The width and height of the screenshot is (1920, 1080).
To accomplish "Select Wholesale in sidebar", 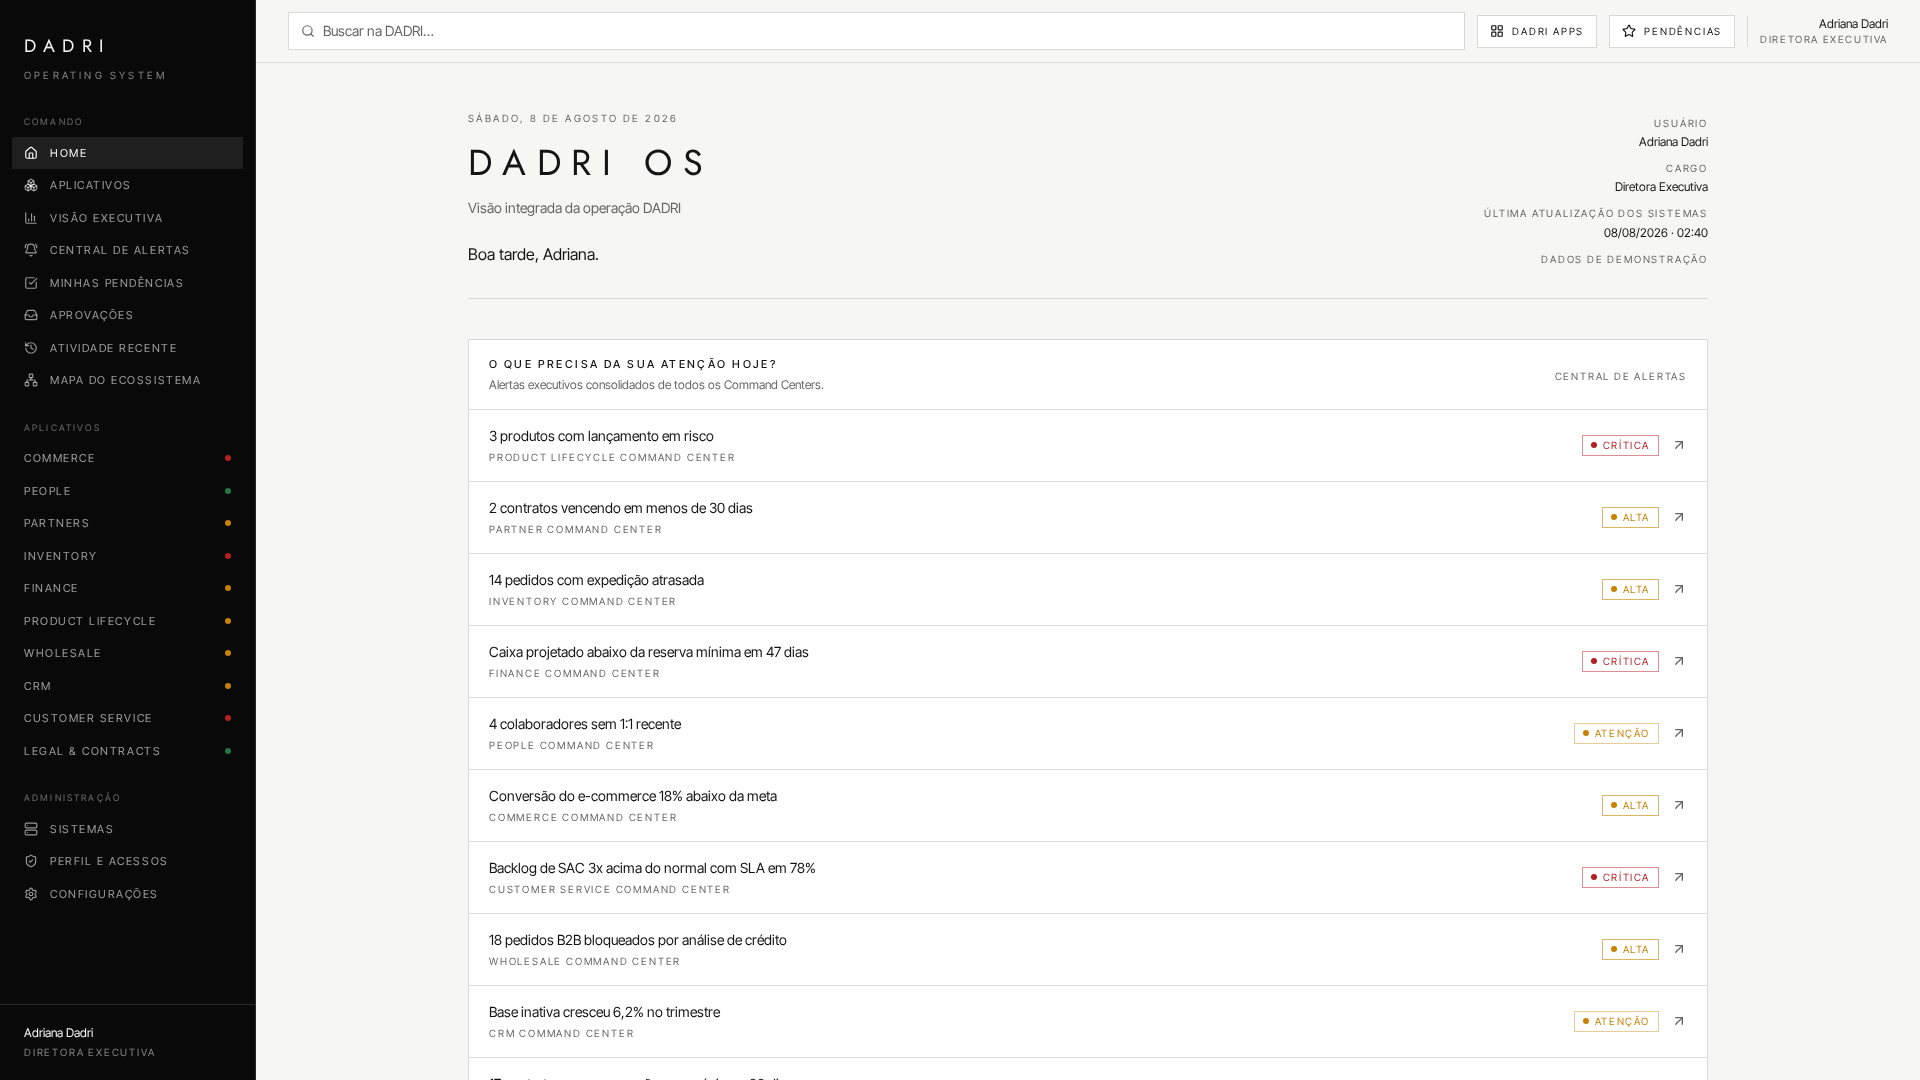I will pos(127,653).
